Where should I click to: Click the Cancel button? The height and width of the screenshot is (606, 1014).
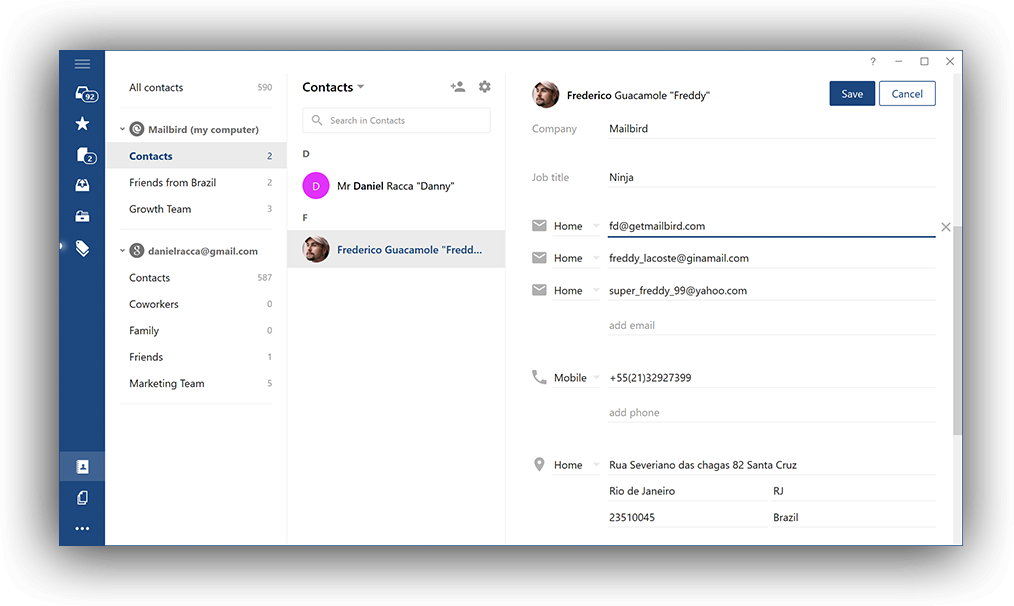tap(907, 94)
